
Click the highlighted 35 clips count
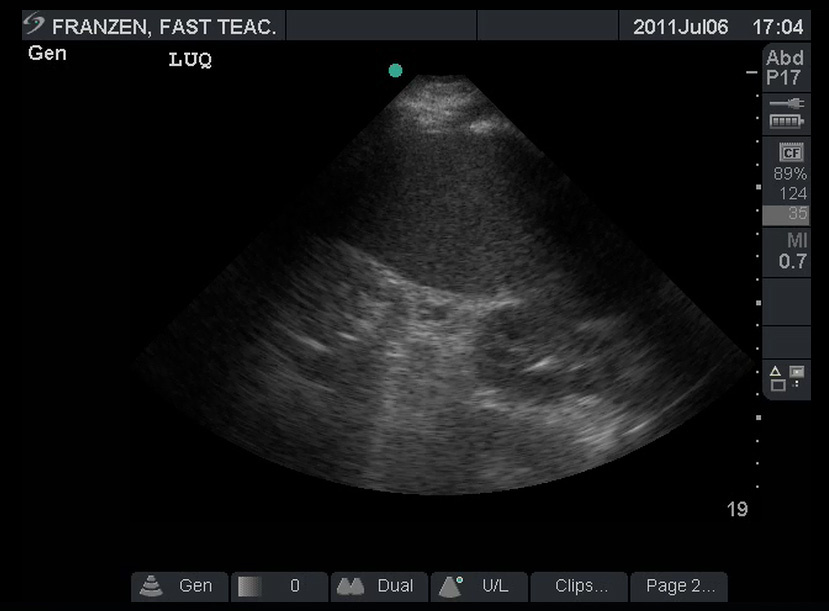click(786, 214)
